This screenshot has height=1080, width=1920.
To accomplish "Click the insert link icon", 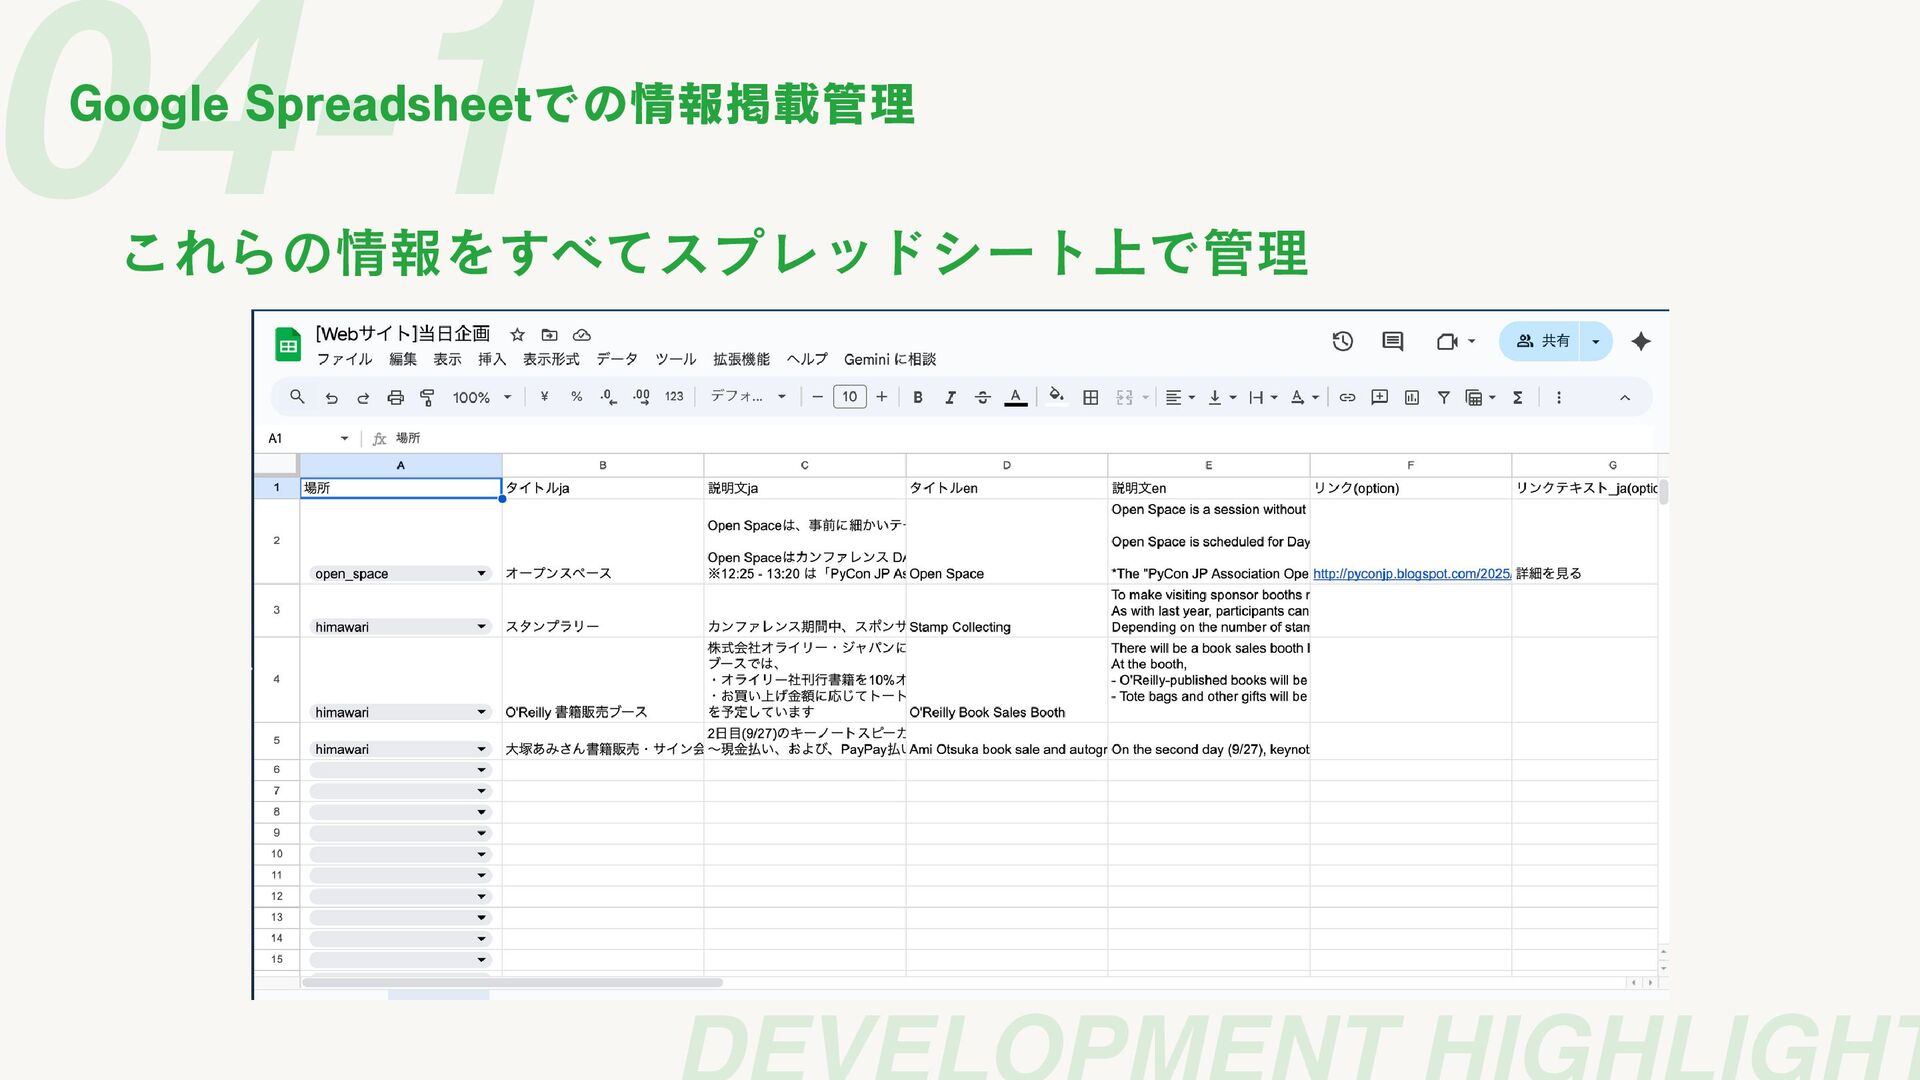I will pos(1347,398).
